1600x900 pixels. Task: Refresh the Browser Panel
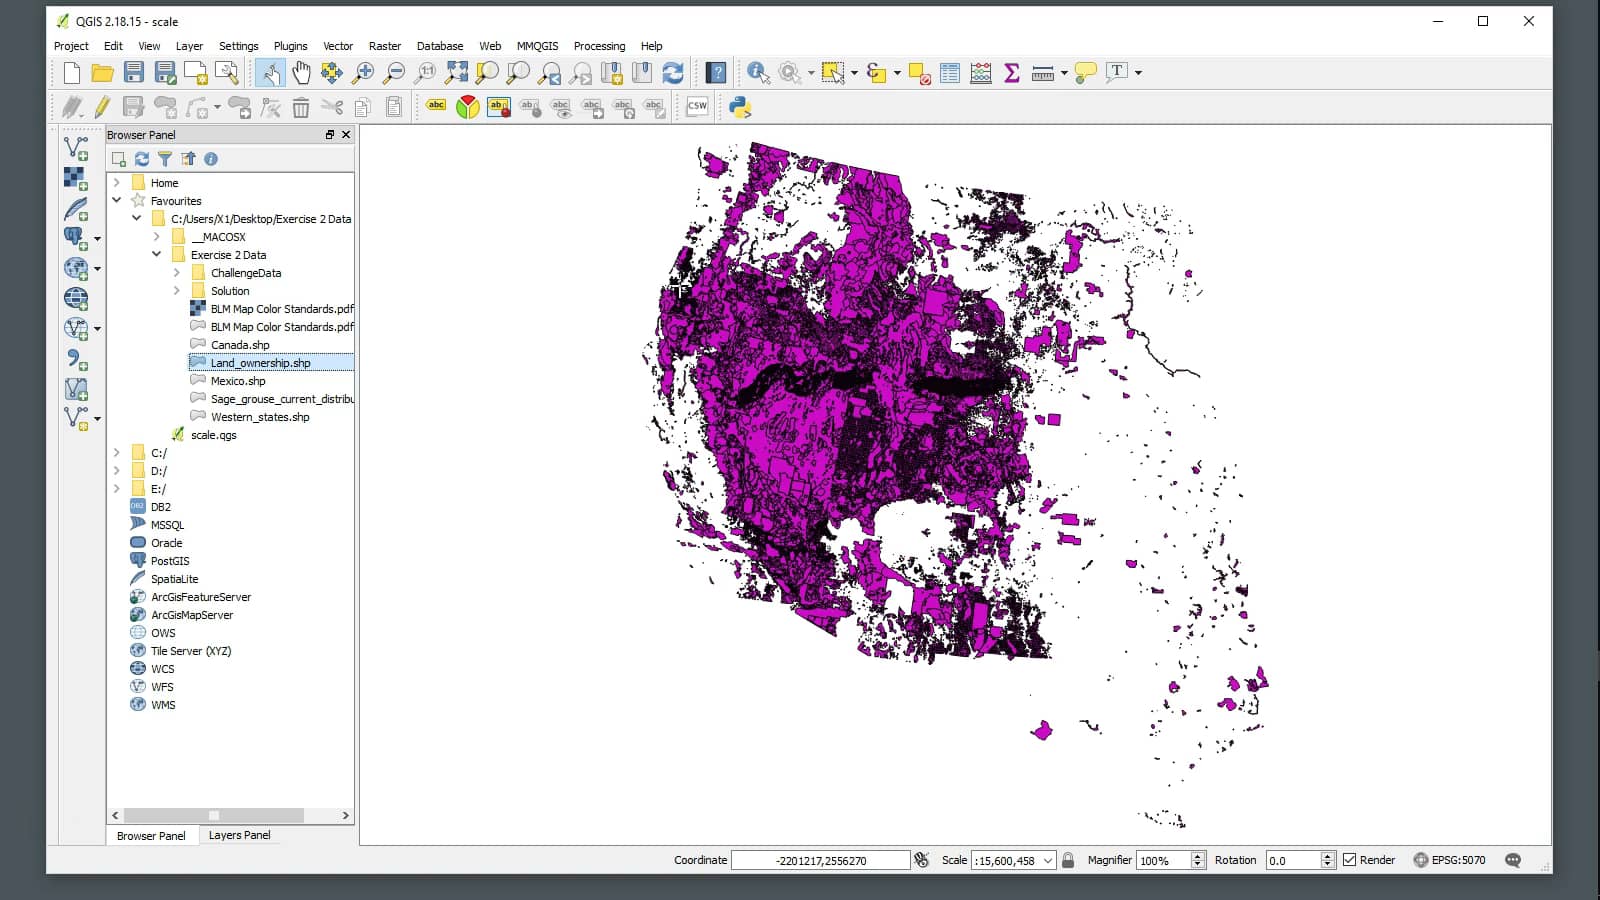141,158
